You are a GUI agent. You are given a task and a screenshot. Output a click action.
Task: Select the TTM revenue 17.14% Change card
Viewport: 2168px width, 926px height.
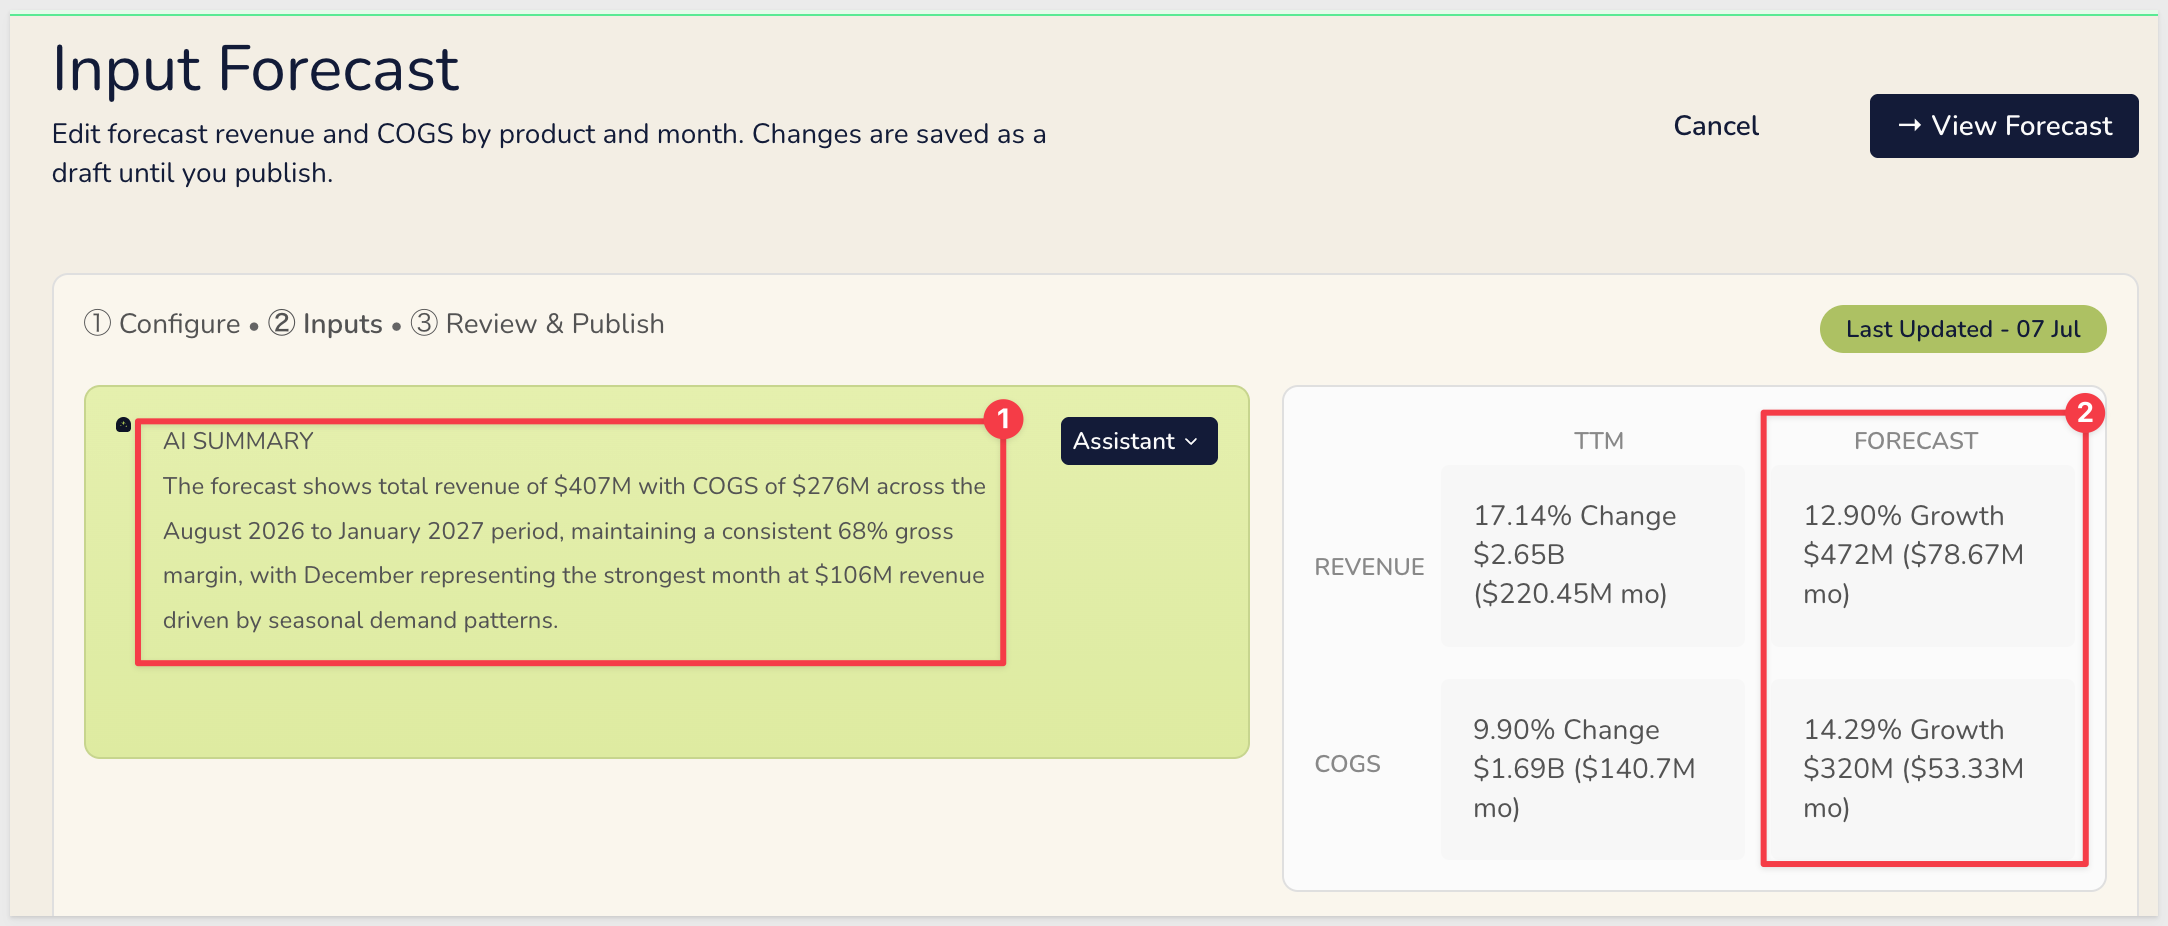click(x=1593, y=555)
